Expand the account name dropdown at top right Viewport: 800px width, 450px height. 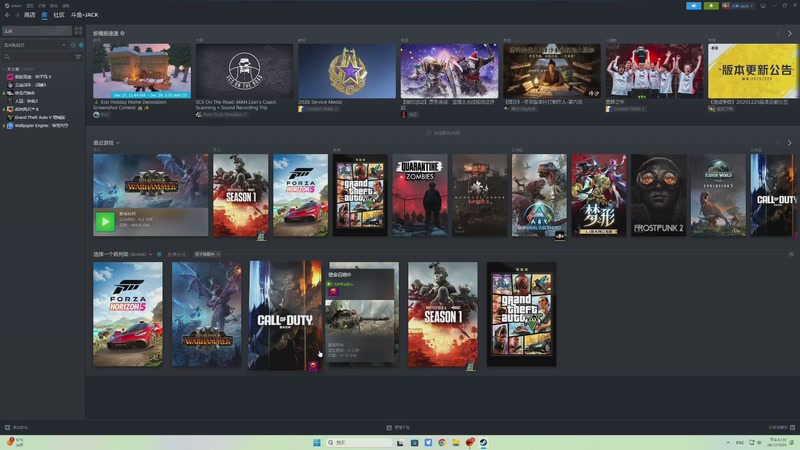click(742, 6)
